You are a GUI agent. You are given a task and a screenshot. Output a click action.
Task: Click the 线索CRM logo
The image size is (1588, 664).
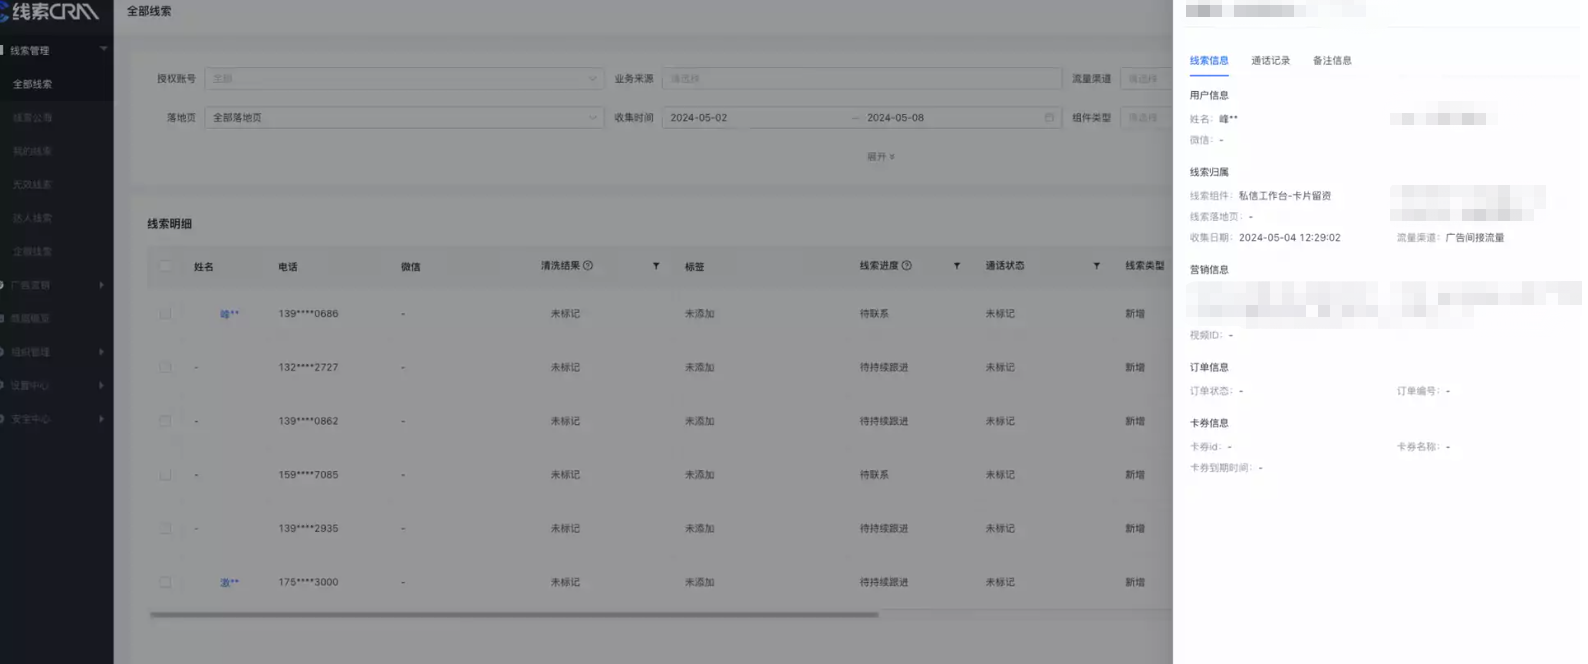coord(50,11)
